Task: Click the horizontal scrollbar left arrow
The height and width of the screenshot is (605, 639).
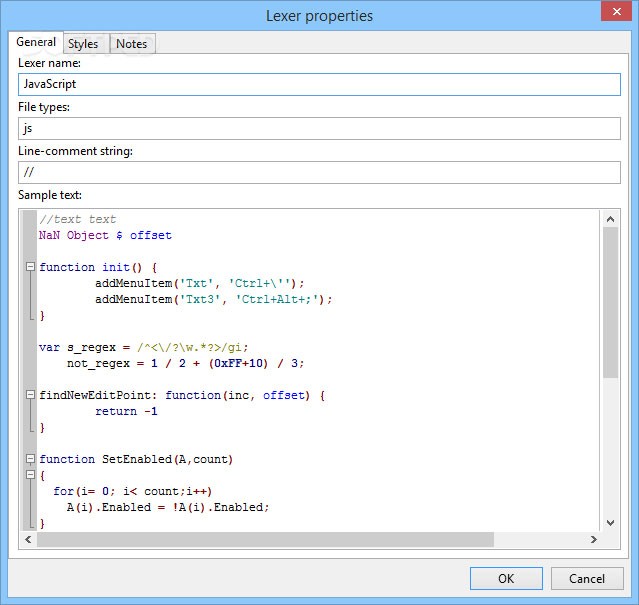Action: coord(28,539)
